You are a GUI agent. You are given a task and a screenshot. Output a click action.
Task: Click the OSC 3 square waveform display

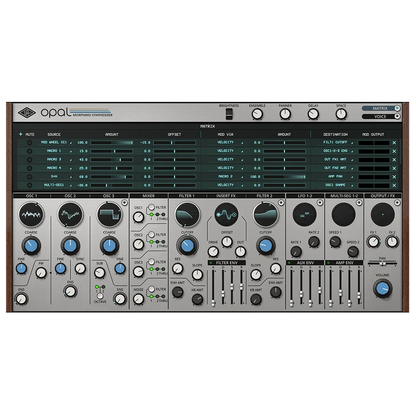pos(109,215)
